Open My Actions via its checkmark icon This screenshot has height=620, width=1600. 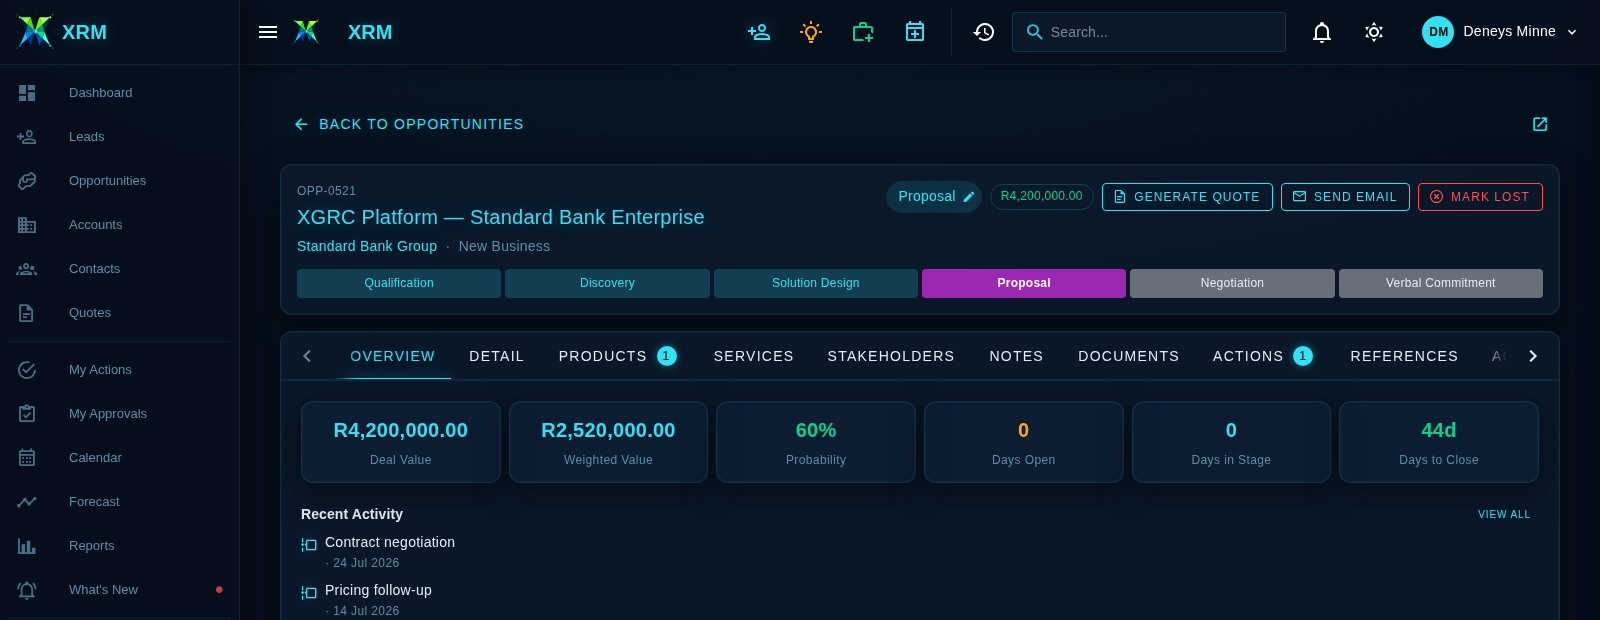coord(27,370)
